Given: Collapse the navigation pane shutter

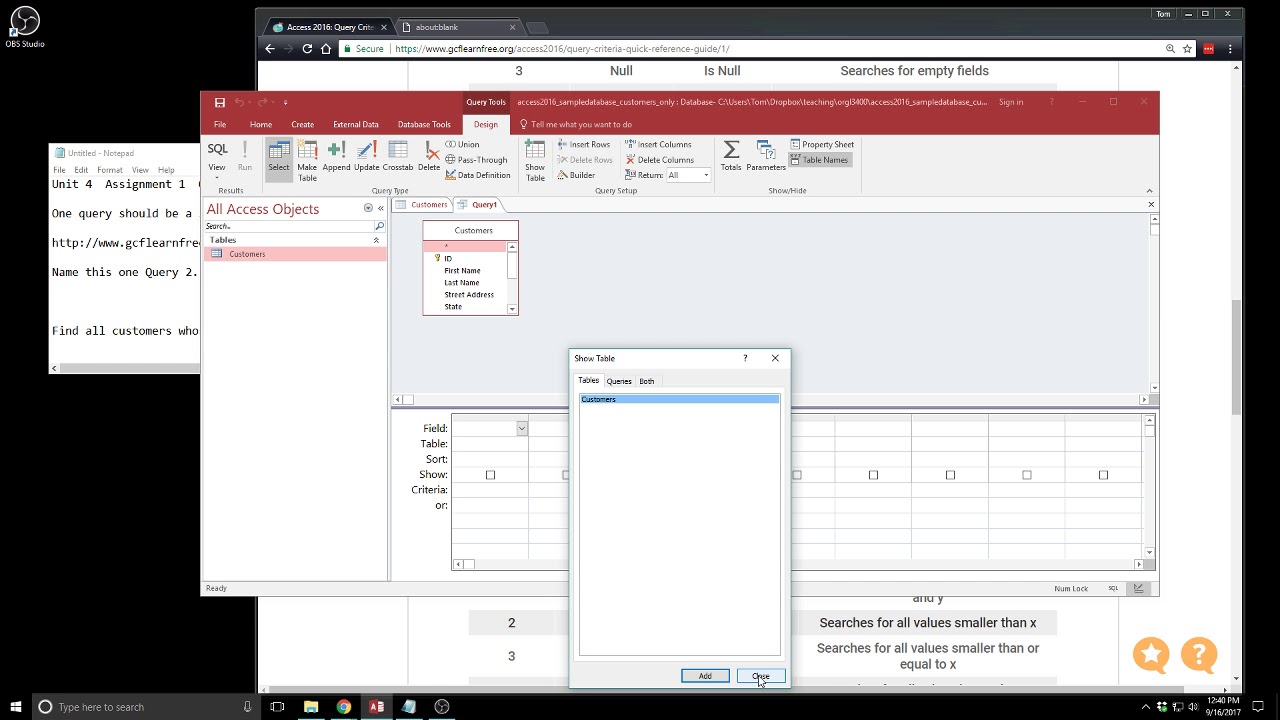Looking at the screenshot, I should coord(380,208).
